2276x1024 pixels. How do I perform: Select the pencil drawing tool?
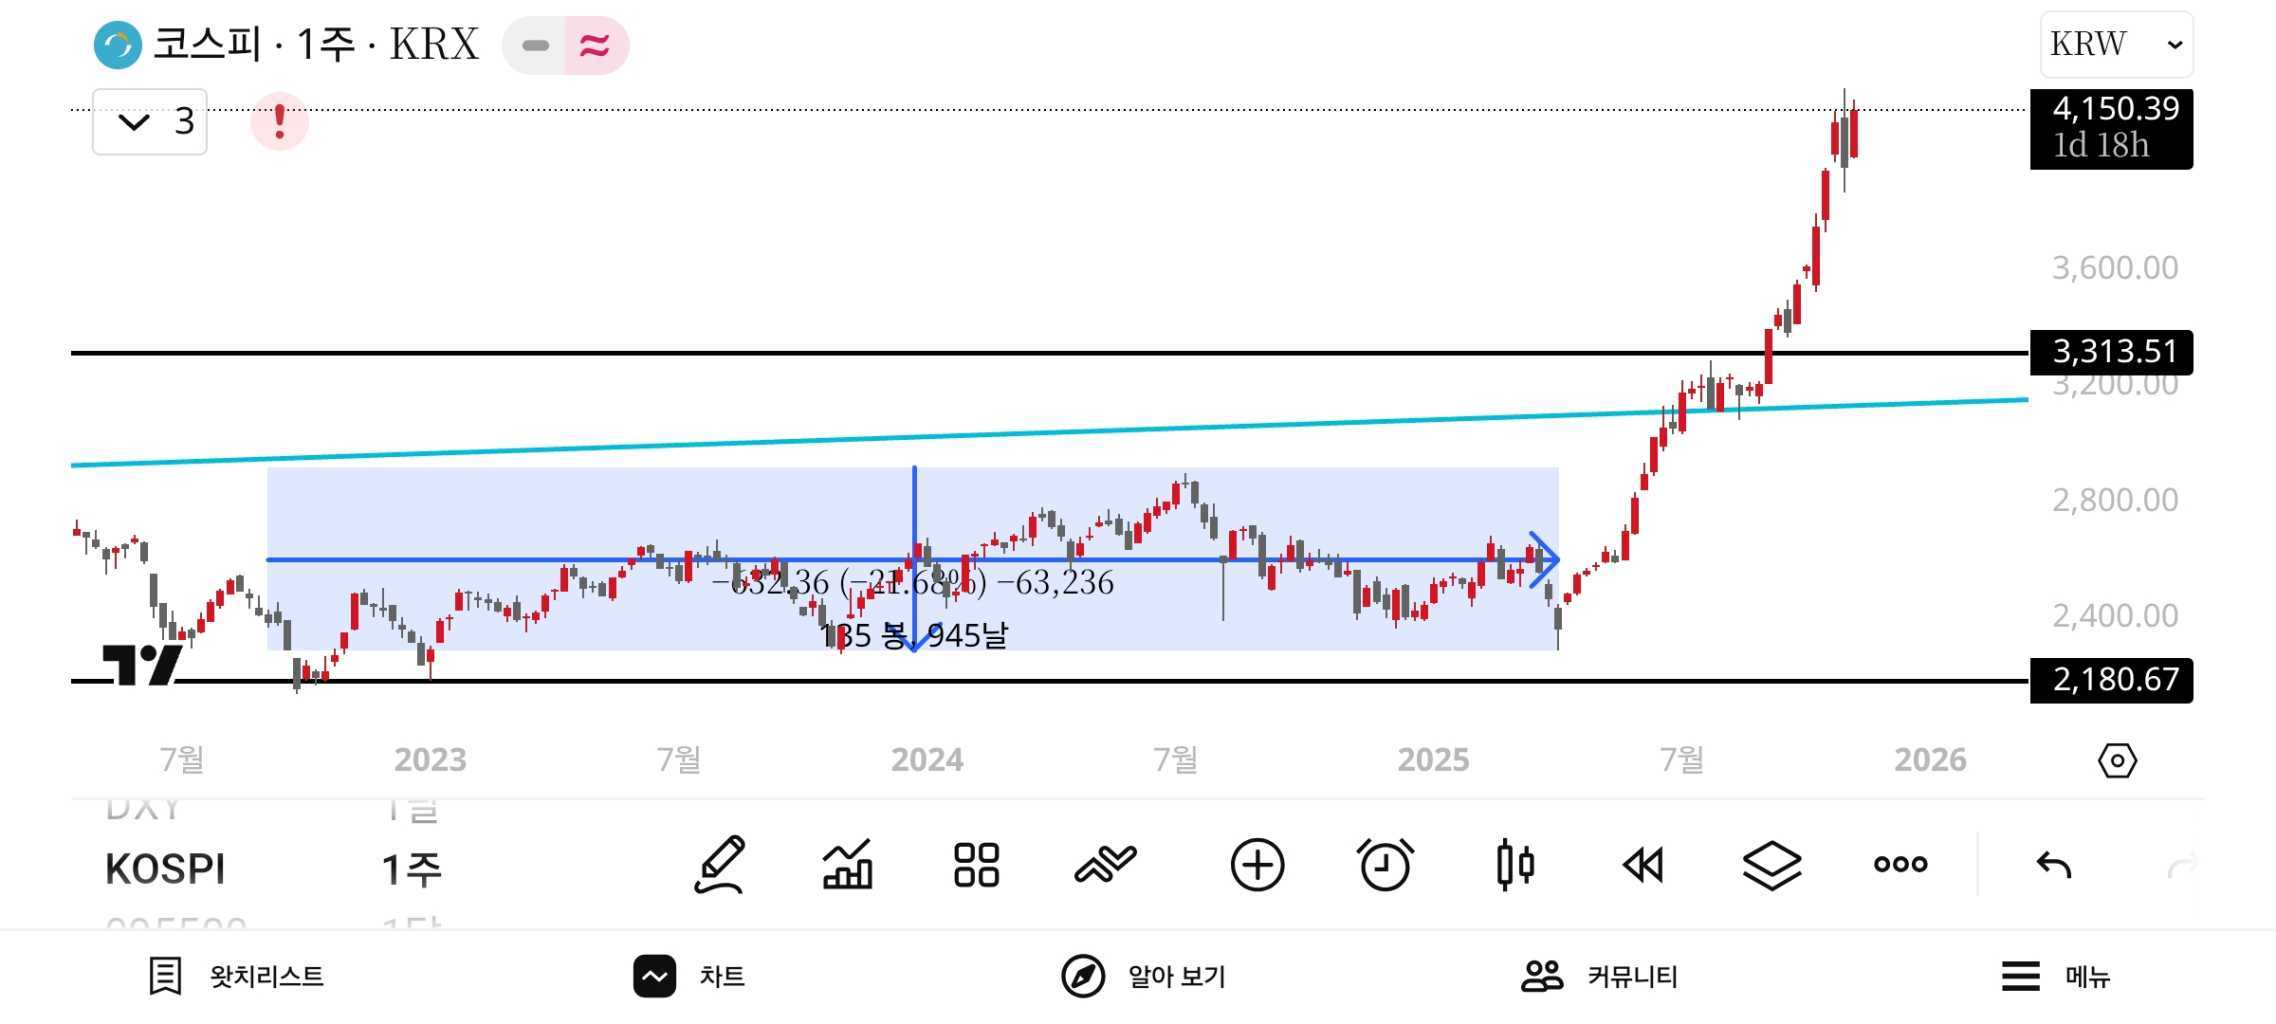click(x=719, y=865)
